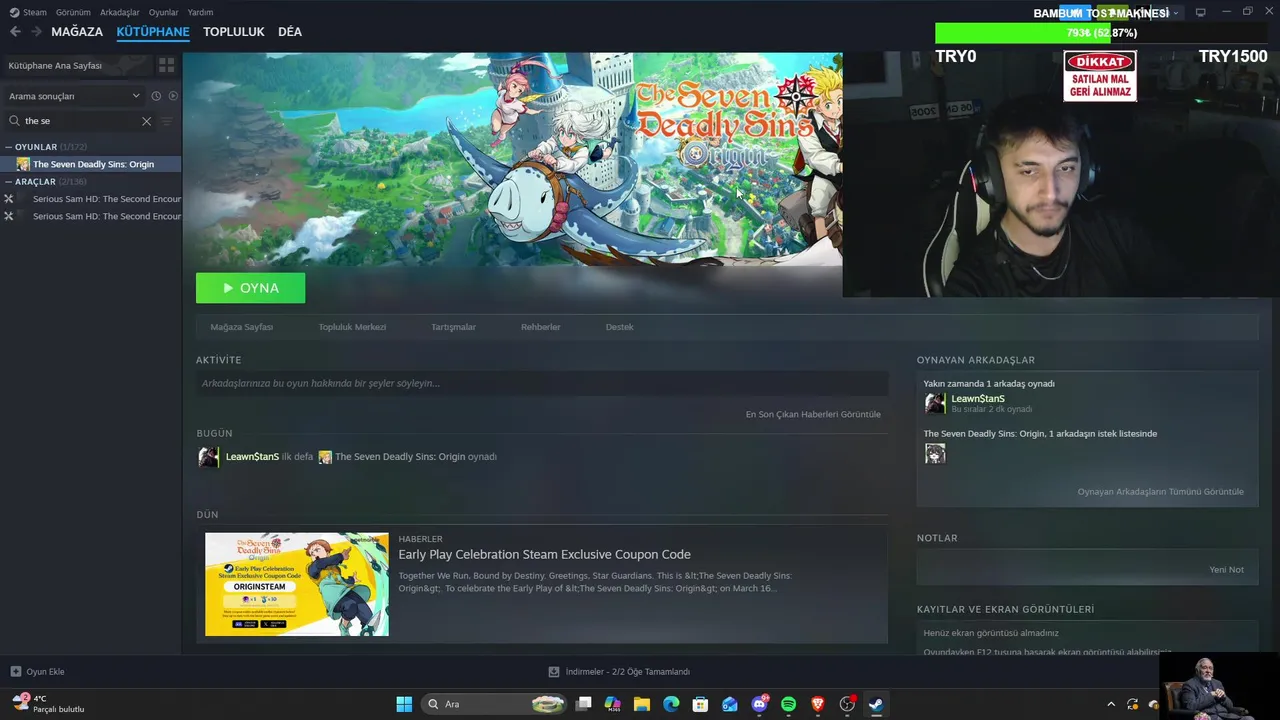The width and height of the screenshot is (1280, 720).
Task: Click the Steam taskbar icon
Action: [x=876, y=704]
